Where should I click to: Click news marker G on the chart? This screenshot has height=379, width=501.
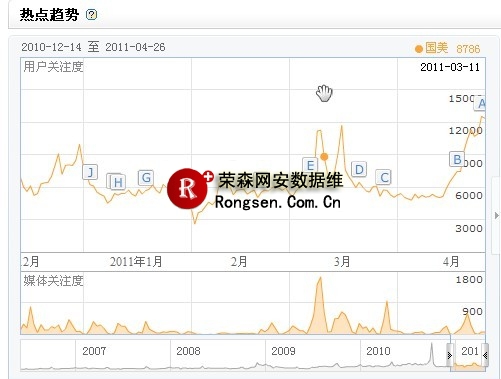coord(146,178)
